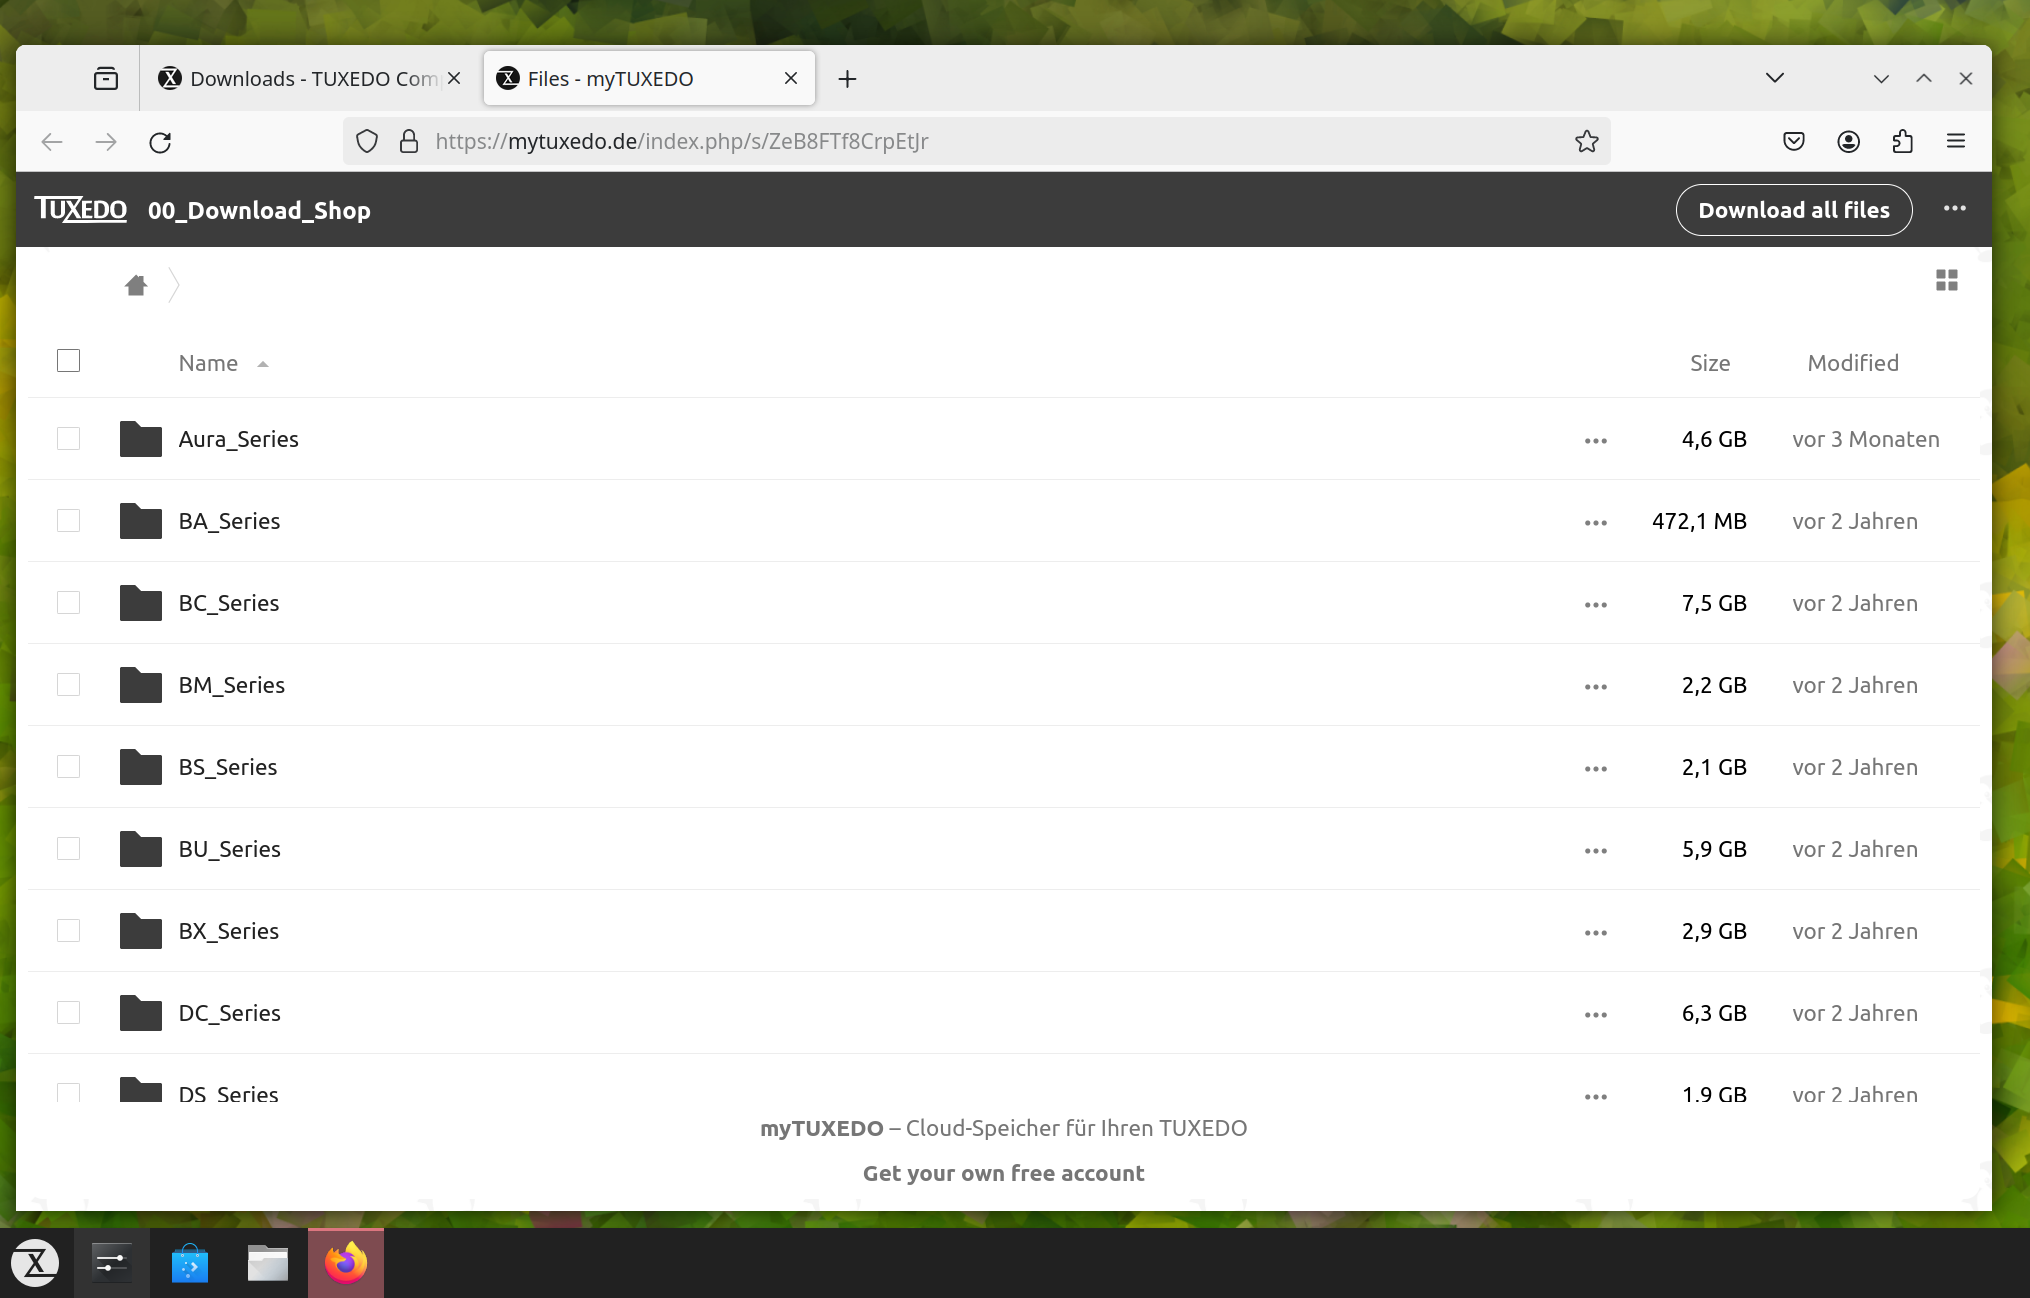This screenshot has height=1298, width=2030.
Task: Open Firefox View tab manager icon
Action: pos(106,78)
